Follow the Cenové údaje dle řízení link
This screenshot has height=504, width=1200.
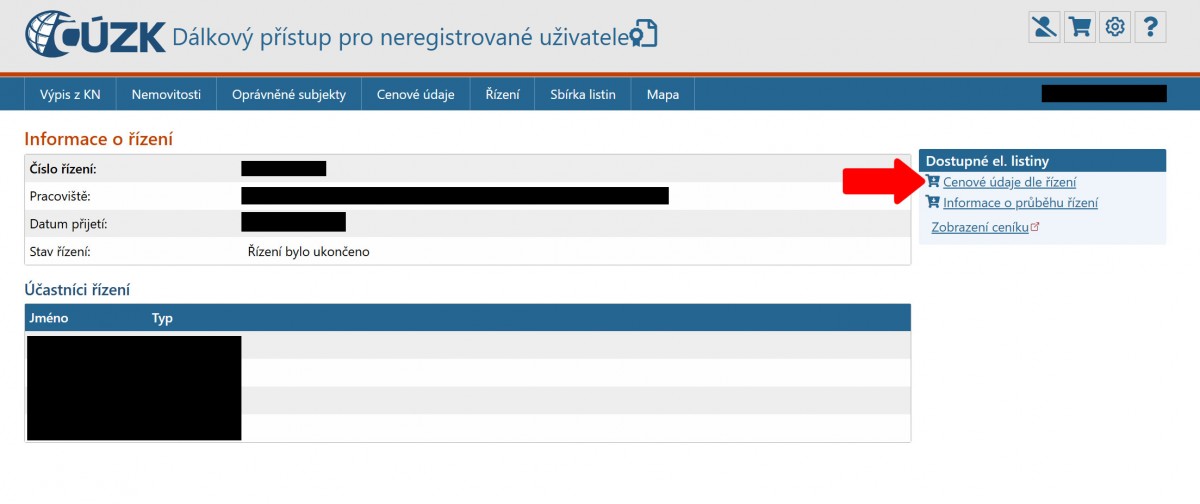1009,182
